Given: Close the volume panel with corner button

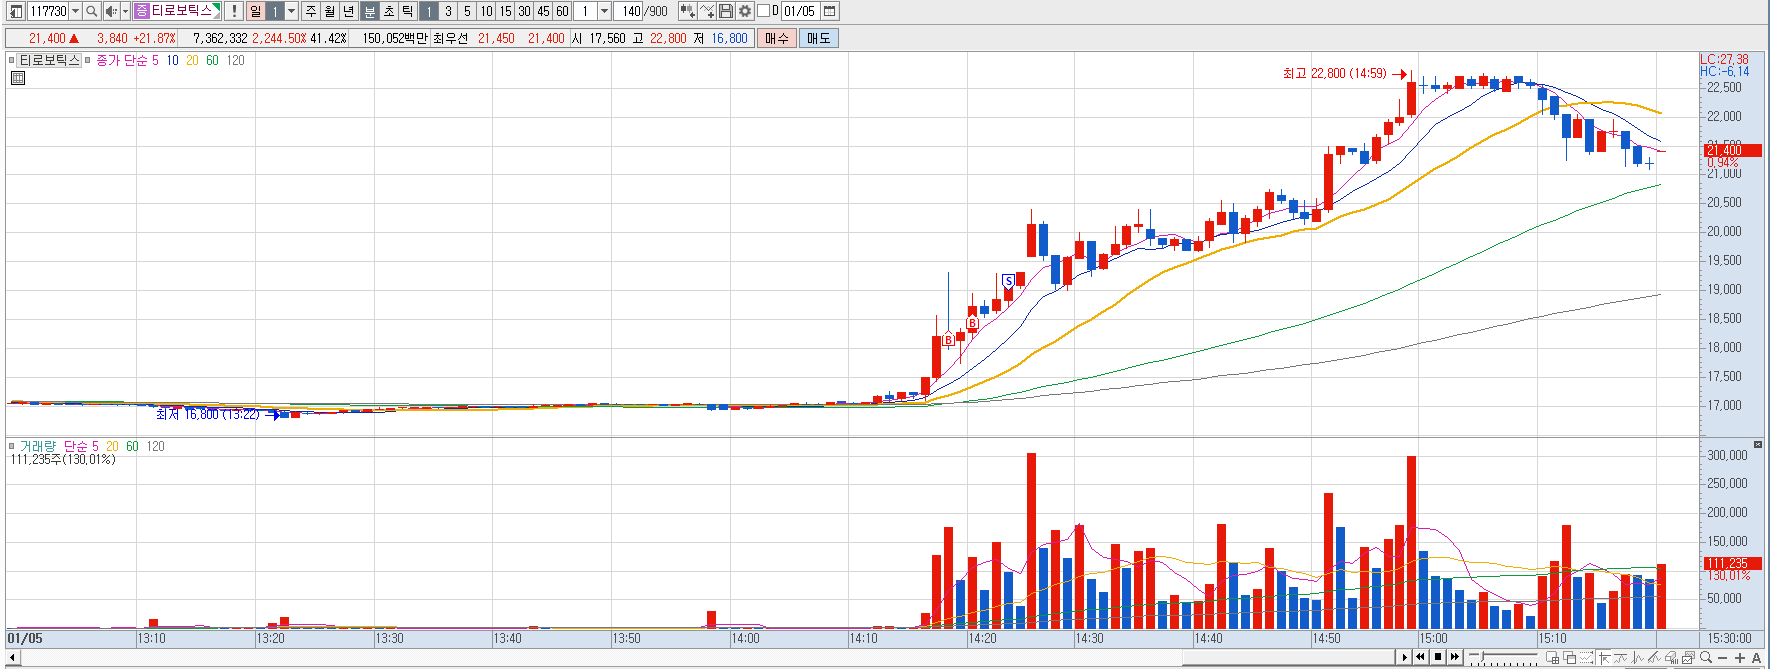Looking at the screenshot, I should [x=1758, y=444].
